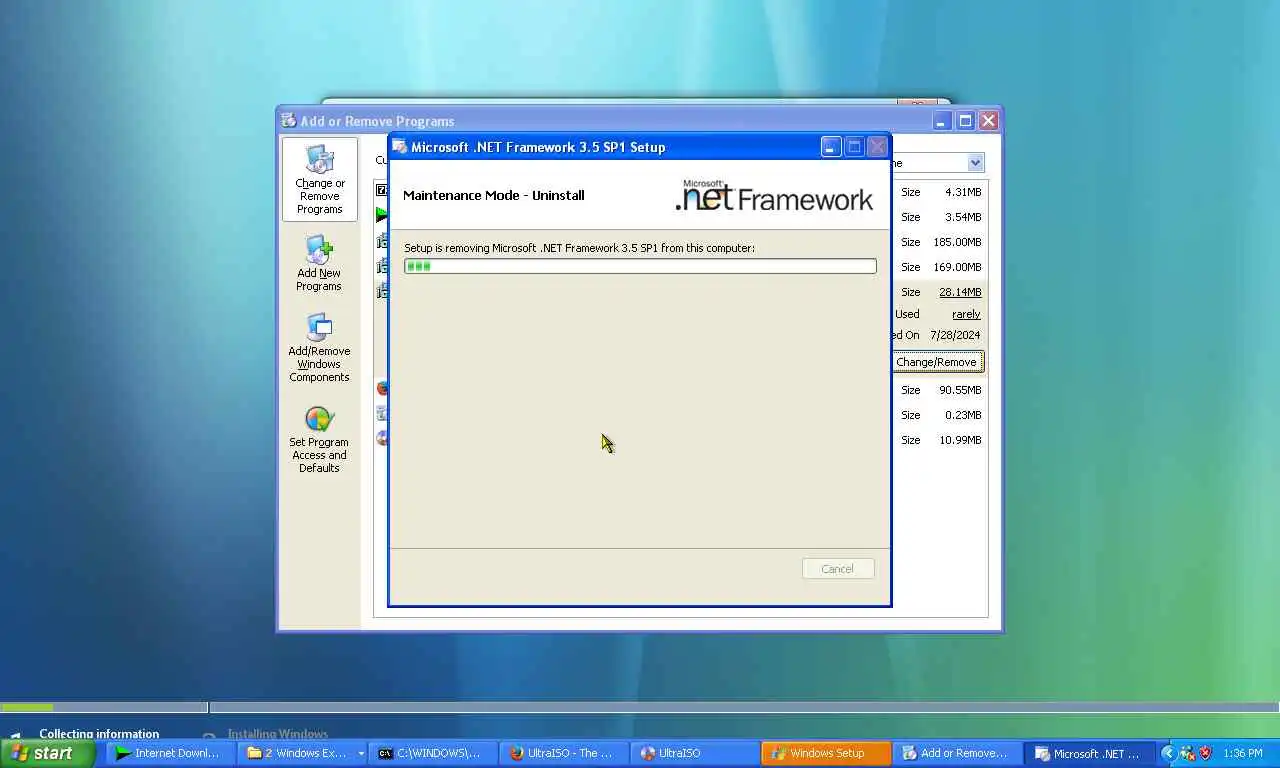Switch to UltraISO application taskbar button

coord(694,753)
